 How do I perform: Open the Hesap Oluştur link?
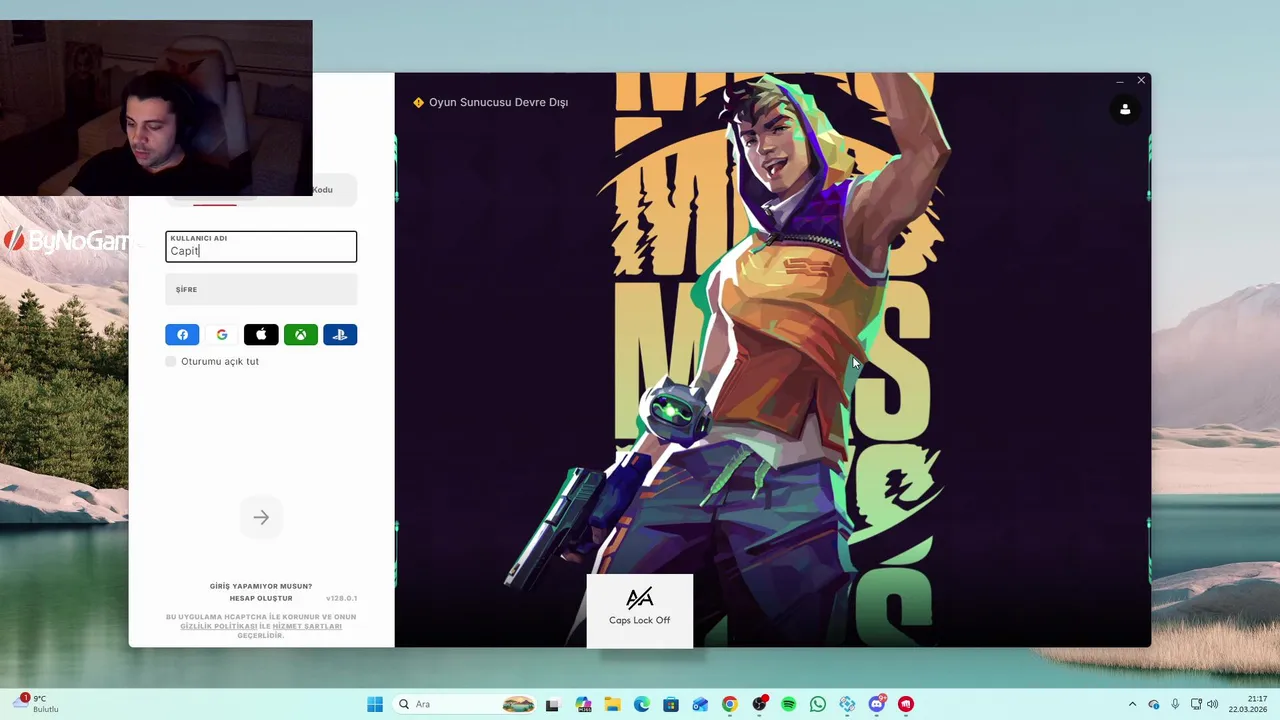coord(261,598)
